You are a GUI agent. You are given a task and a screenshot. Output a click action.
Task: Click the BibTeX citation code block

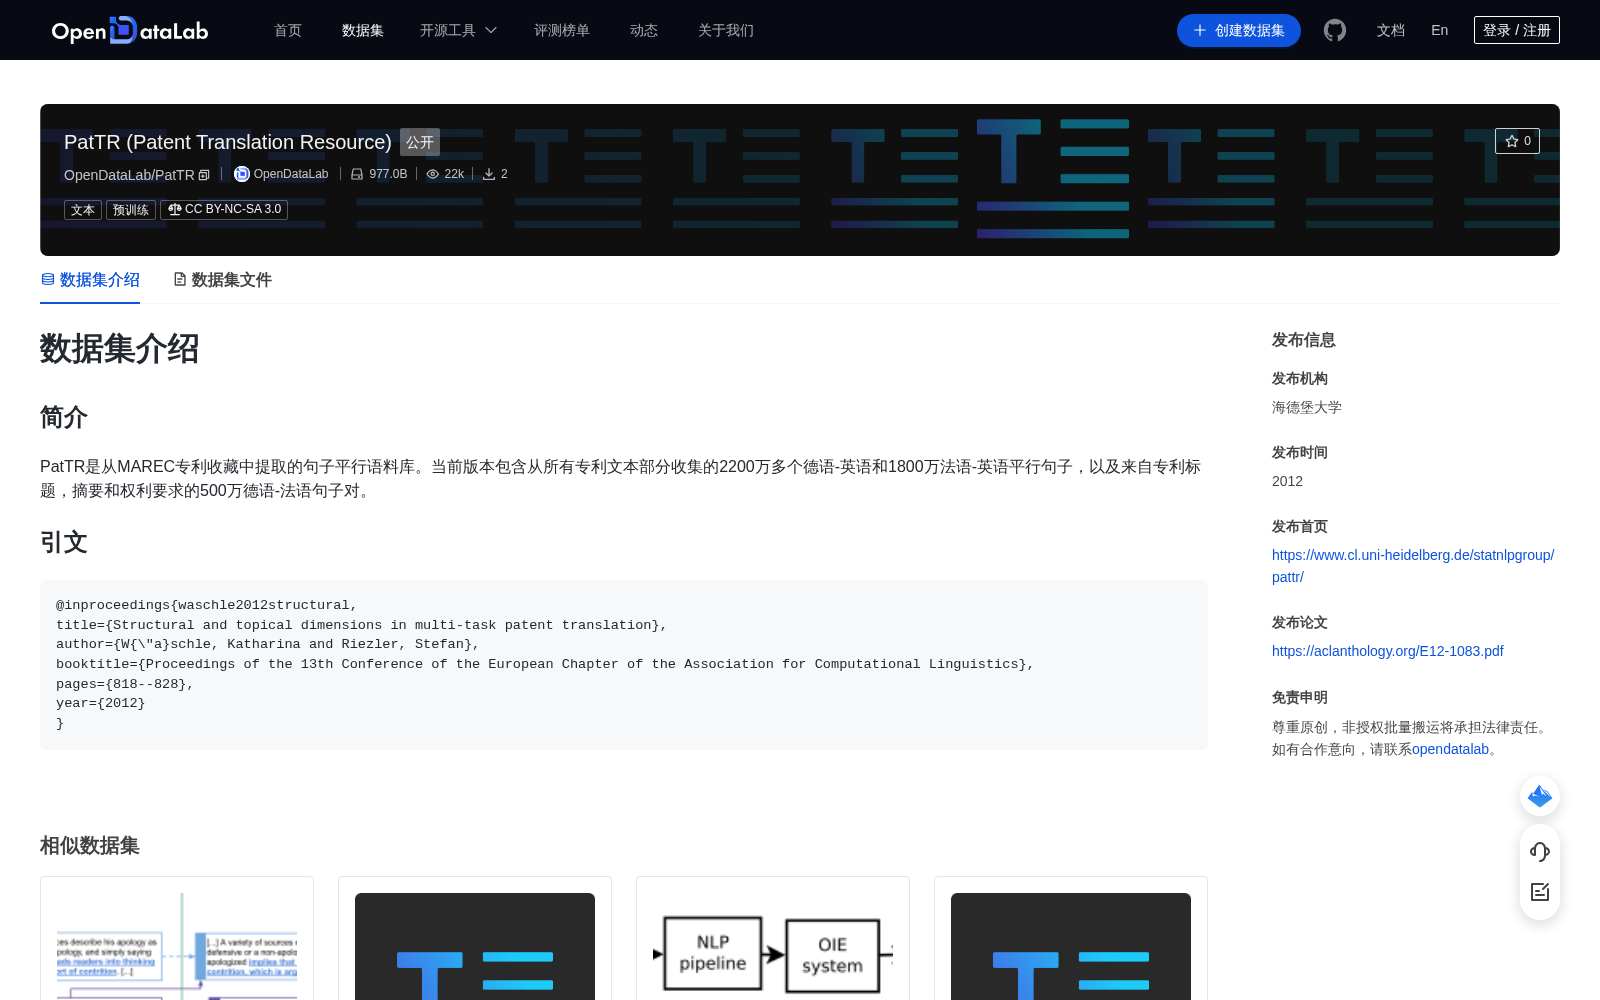[x=624, y=665]
